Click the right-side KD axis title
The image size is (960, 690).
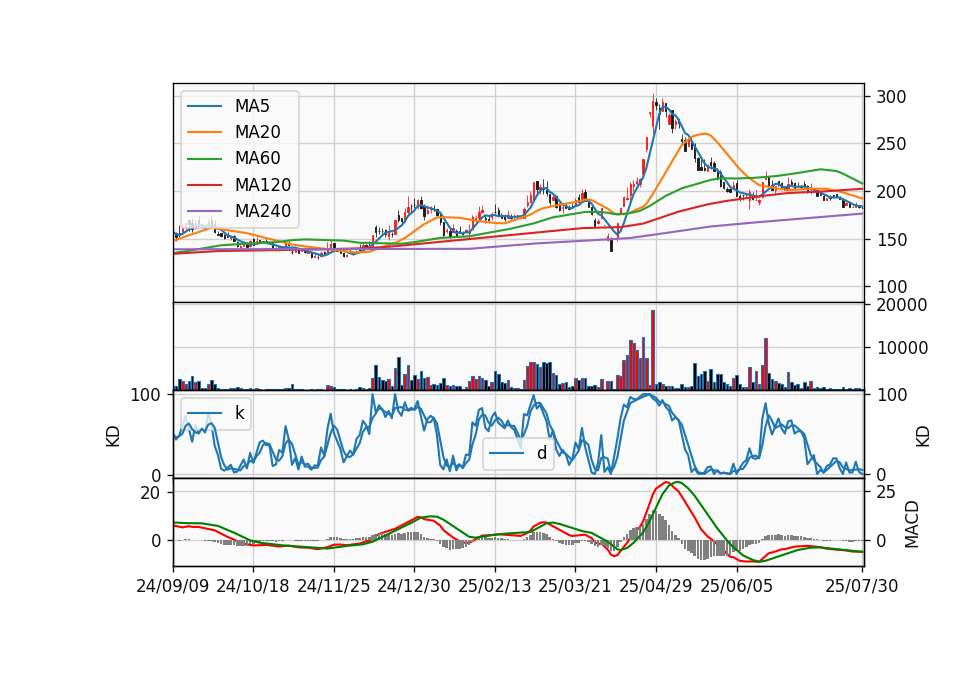click(923, 437)
